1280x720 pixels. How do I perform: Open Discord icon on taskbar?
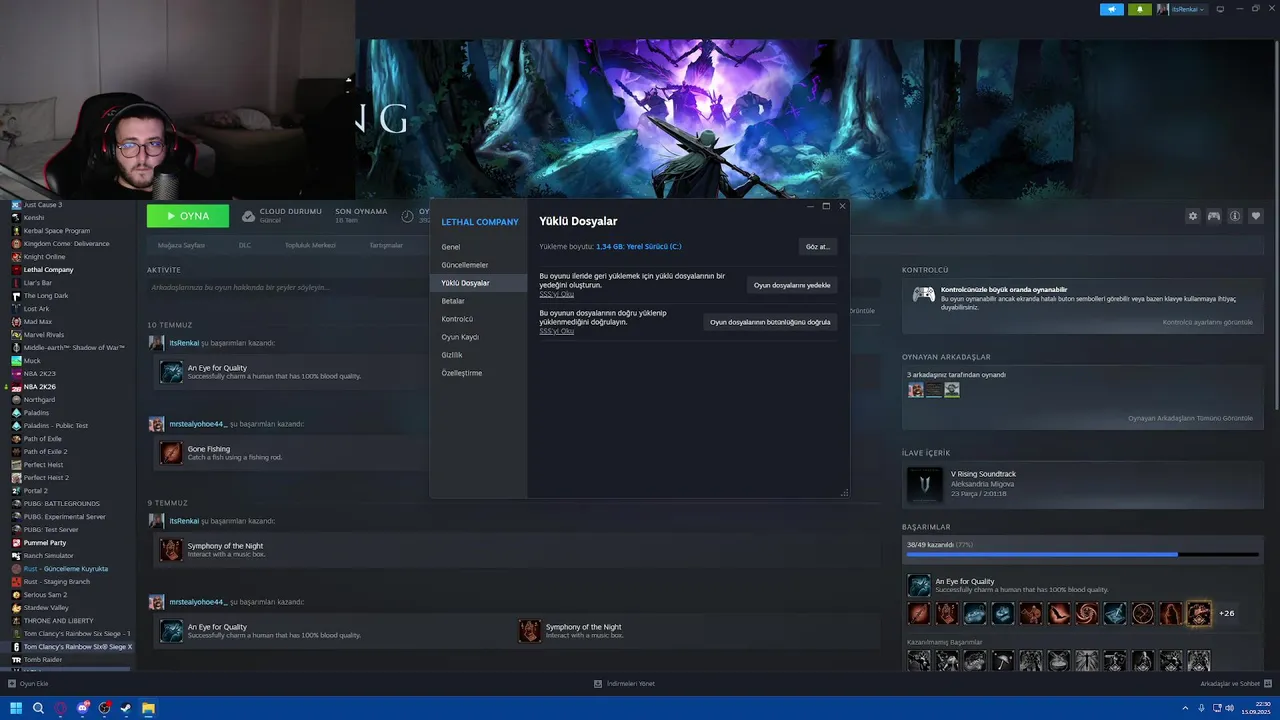click(82, 708)
